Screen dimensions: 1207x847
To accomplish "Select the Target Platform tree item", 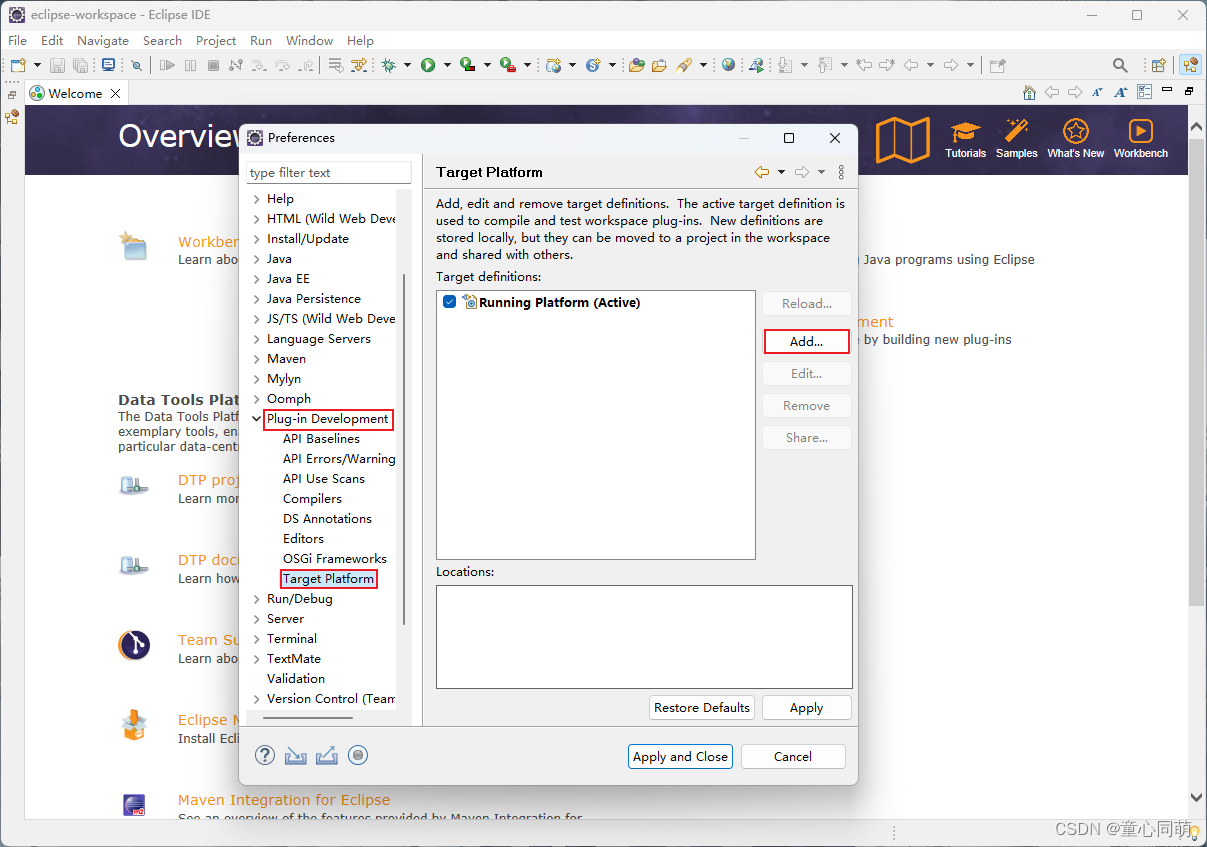I will (x=329, y=579).
